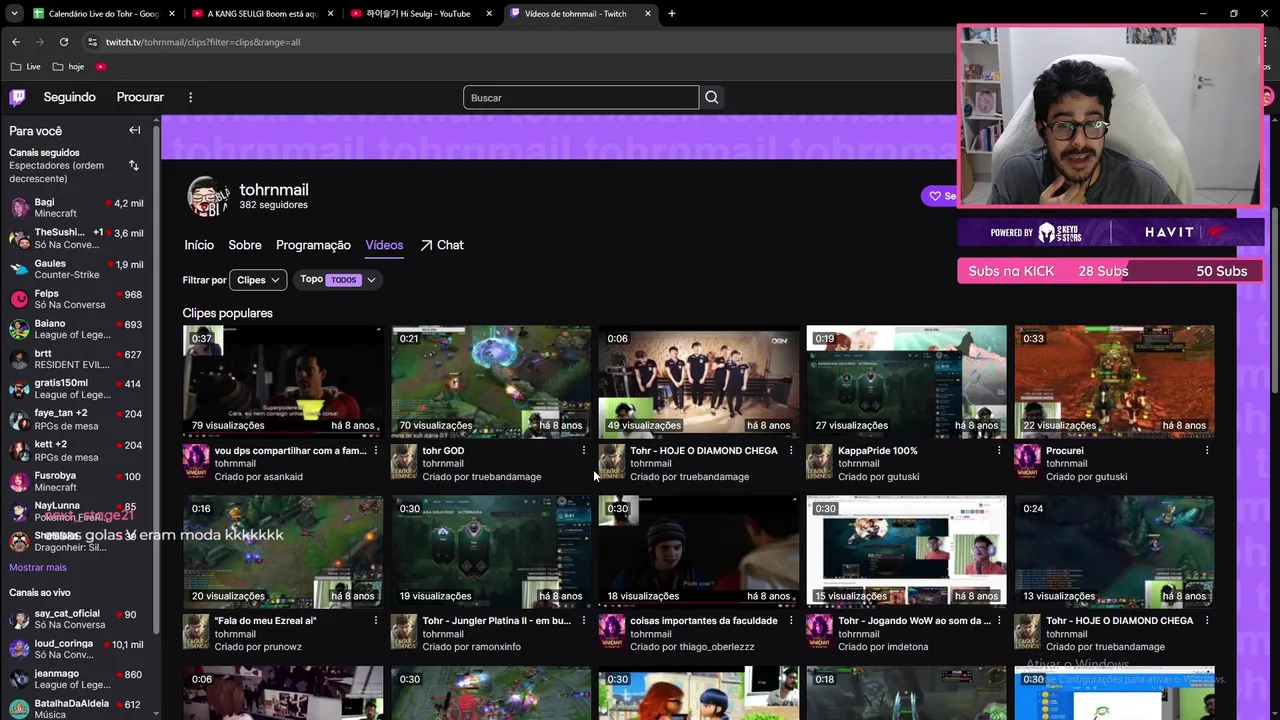Switch to the Início tab

pos(199,245)
